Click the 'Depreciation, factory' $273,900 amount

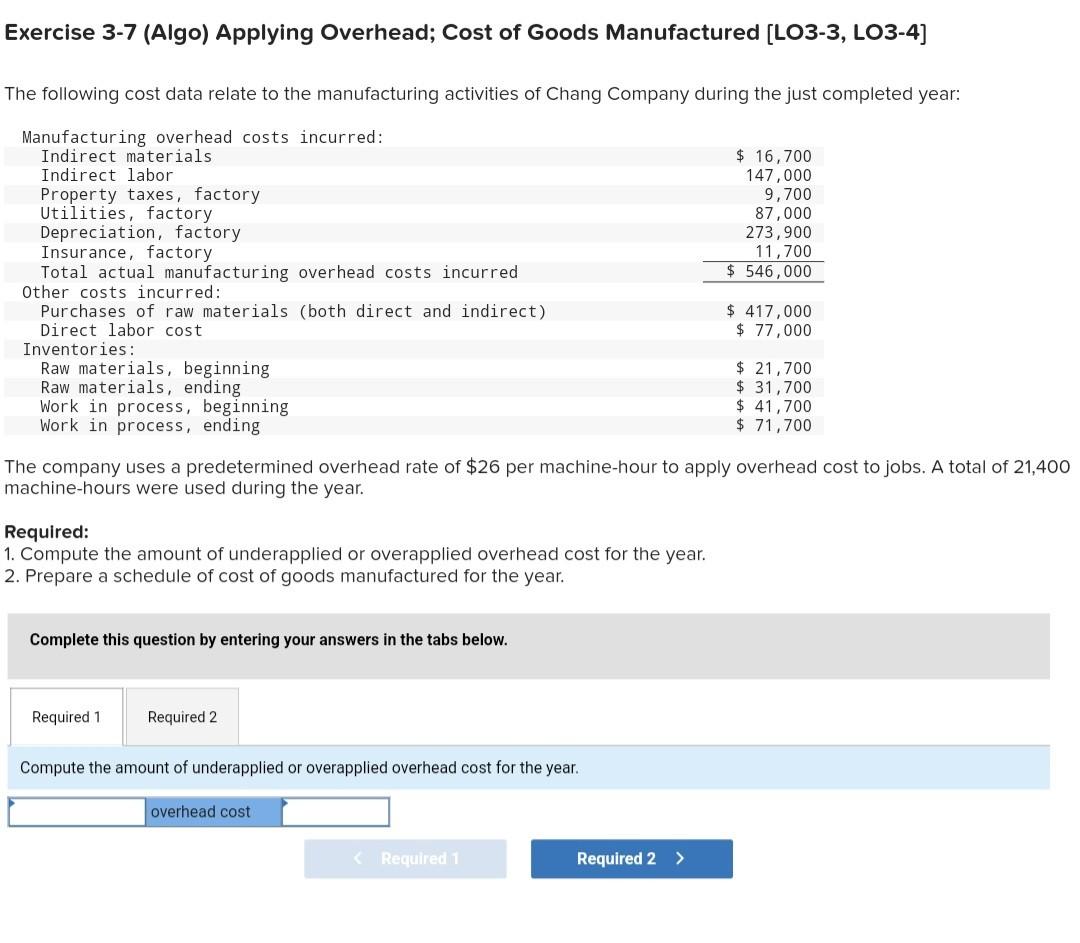tap(786, 232)
